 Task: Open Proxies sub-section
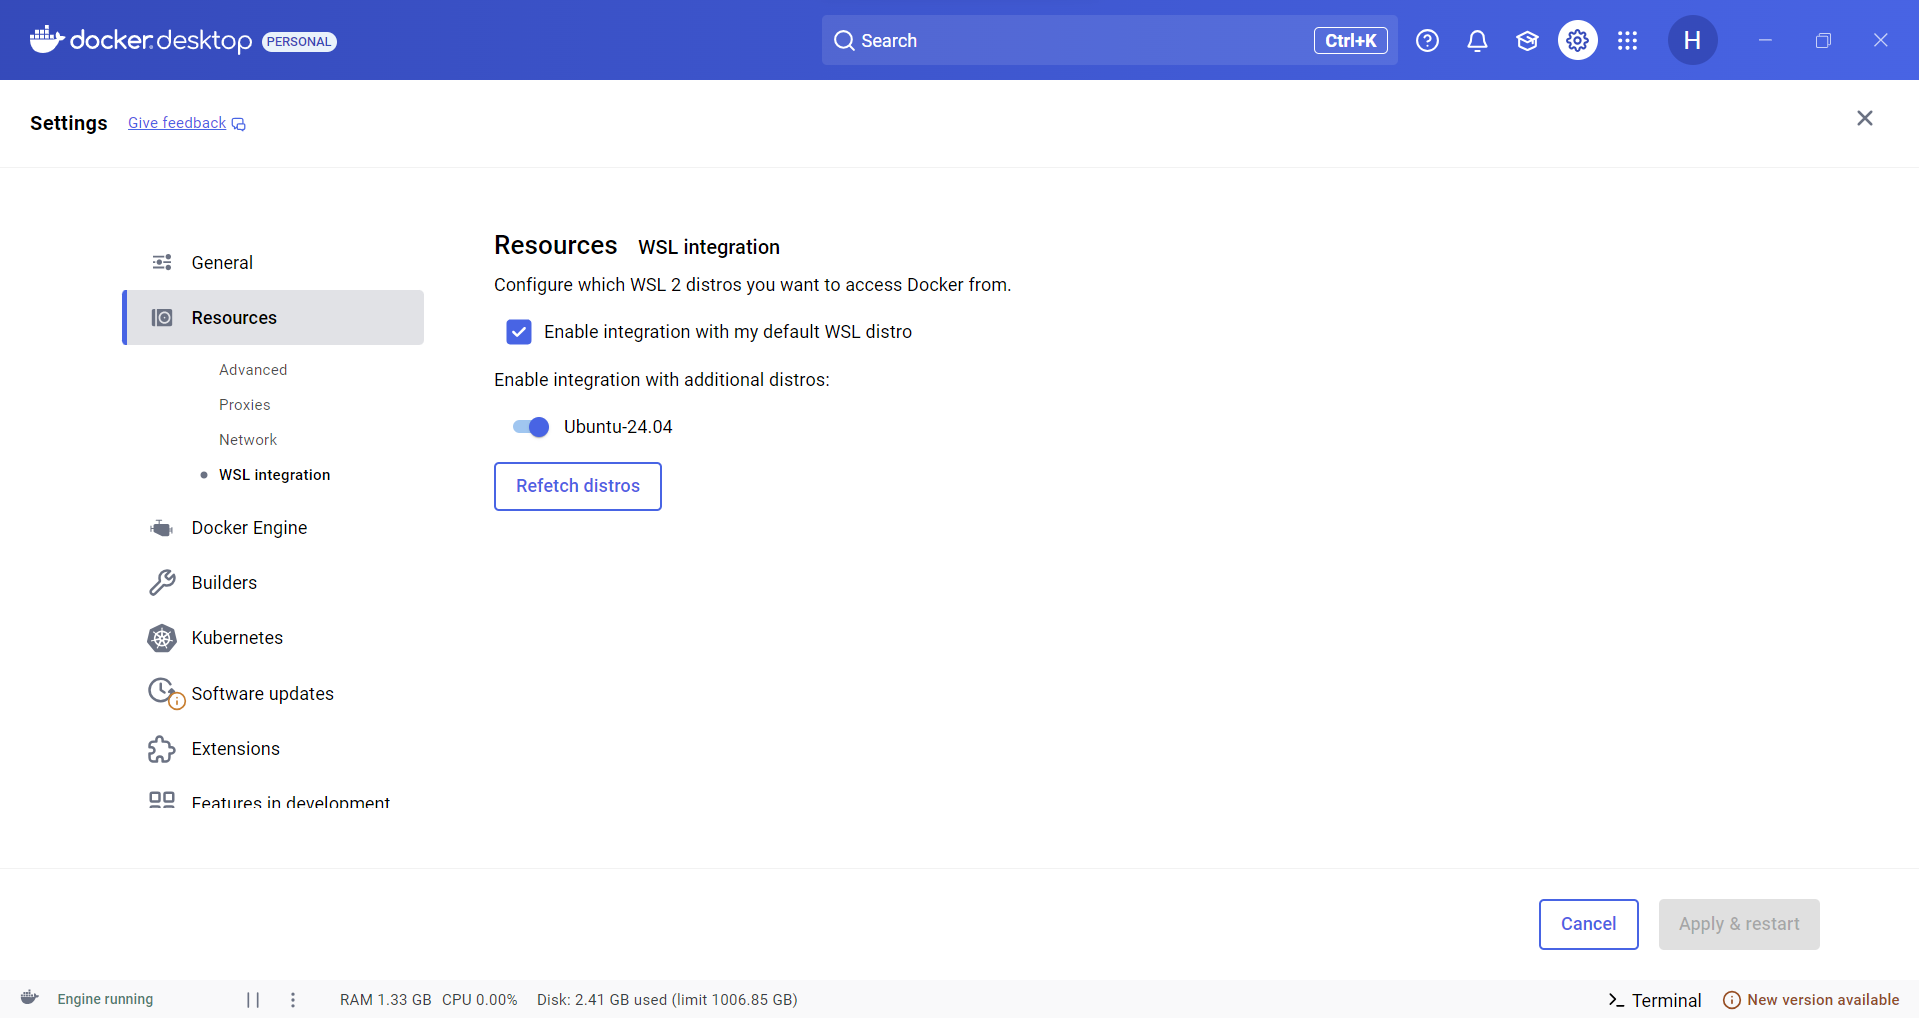coord(245,405)
